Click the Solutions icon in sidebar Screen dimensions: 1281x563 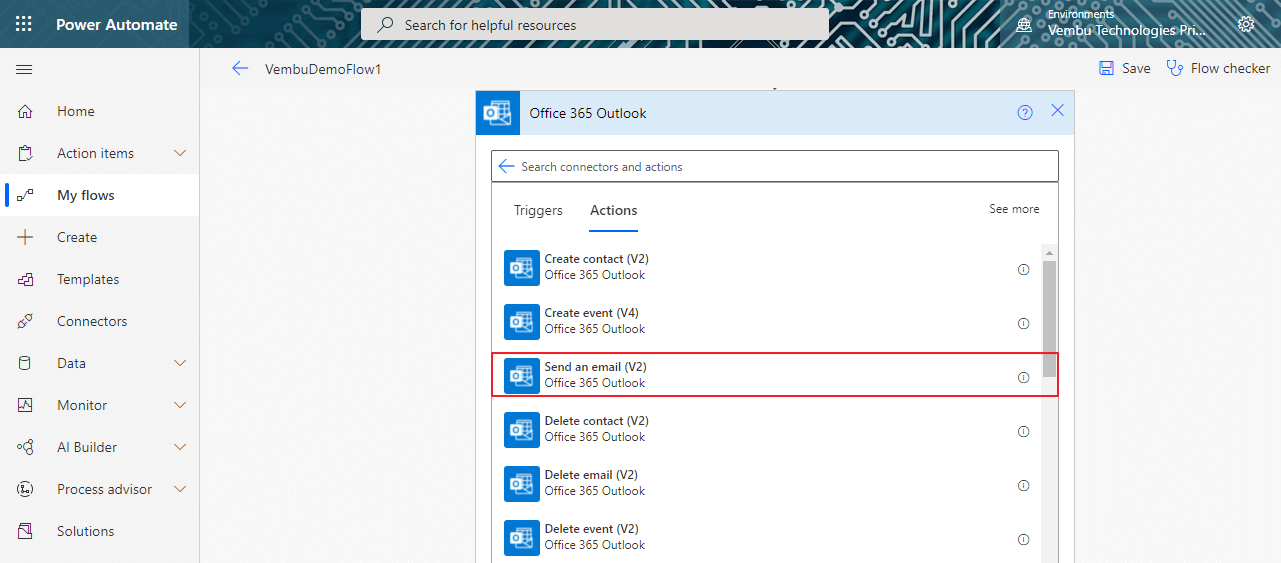pyautogui.click(x=26, y=531)
